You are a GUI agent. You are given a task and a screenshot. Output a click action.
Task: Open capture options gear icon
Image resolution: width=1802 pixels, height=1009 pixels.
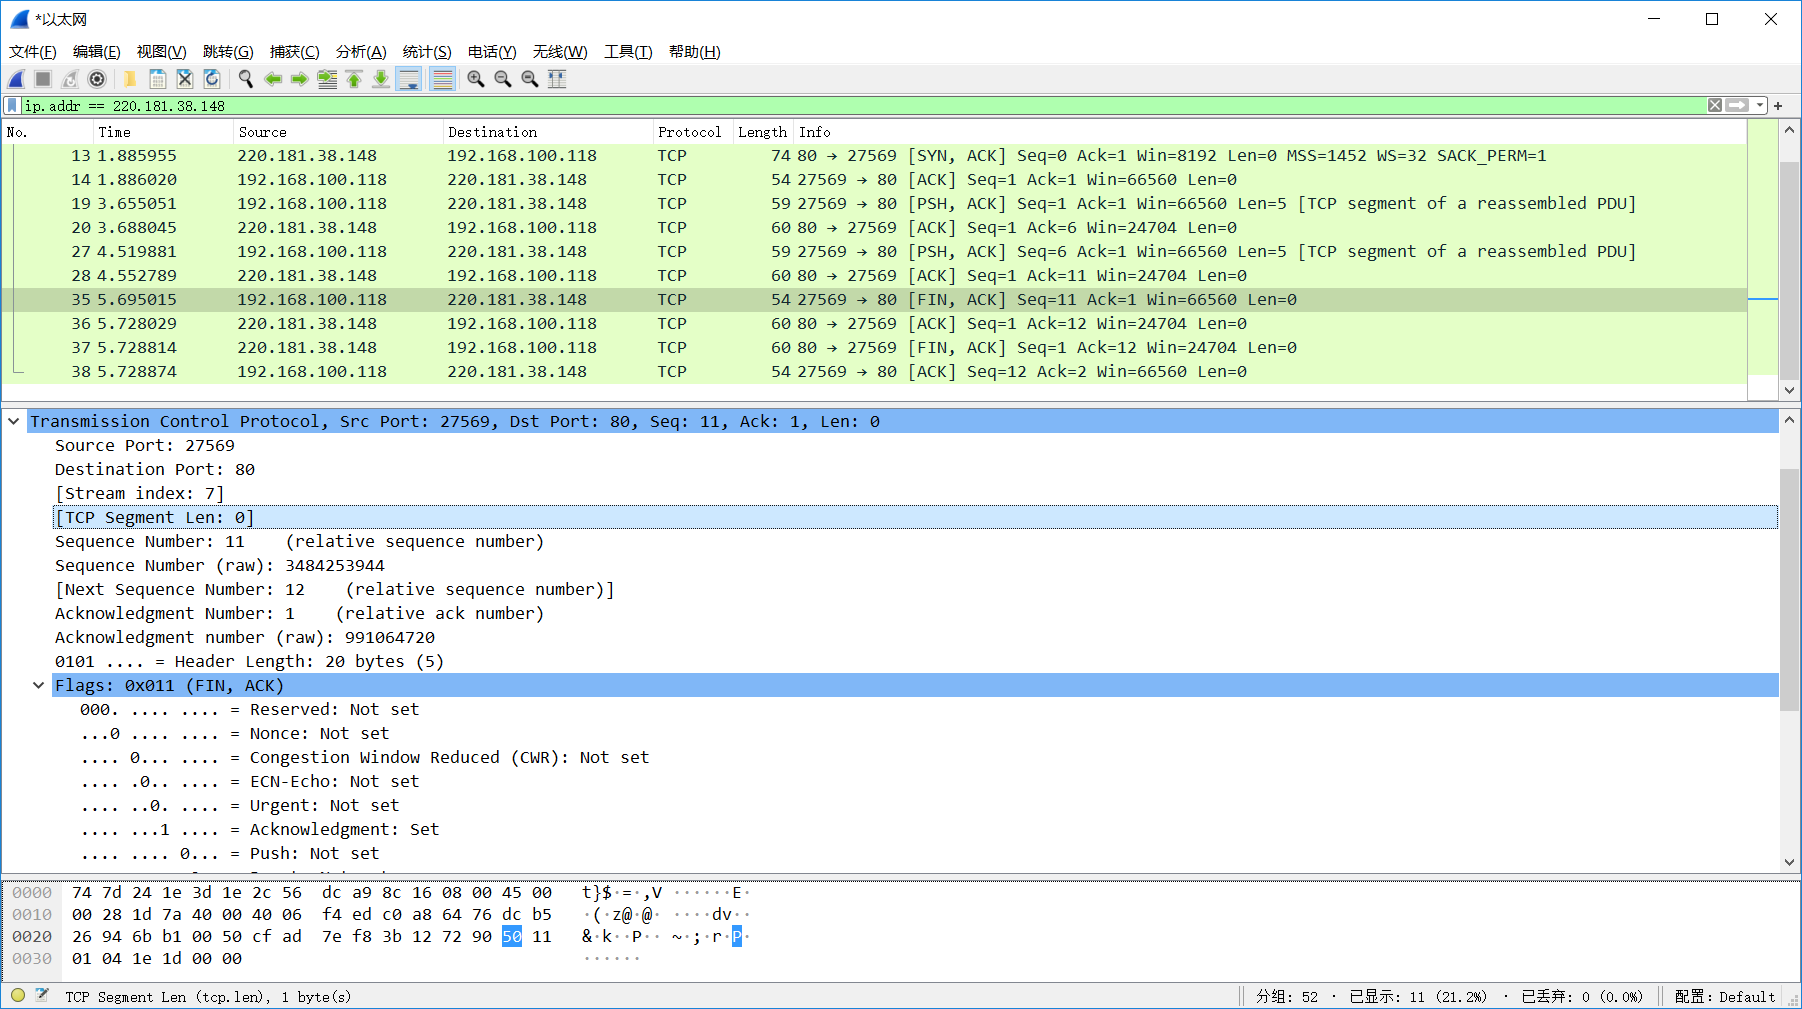[97, 79]
